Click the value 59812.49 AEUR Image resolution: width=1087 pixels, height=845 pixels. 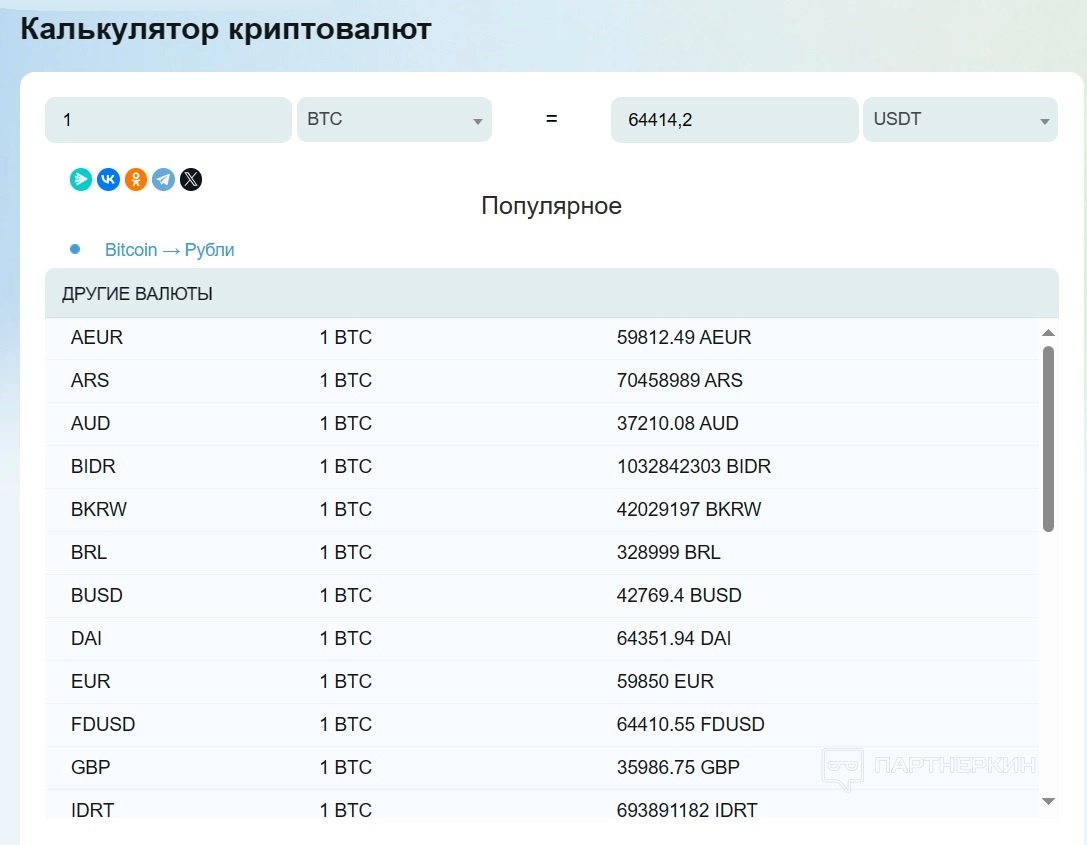[684, 338]
